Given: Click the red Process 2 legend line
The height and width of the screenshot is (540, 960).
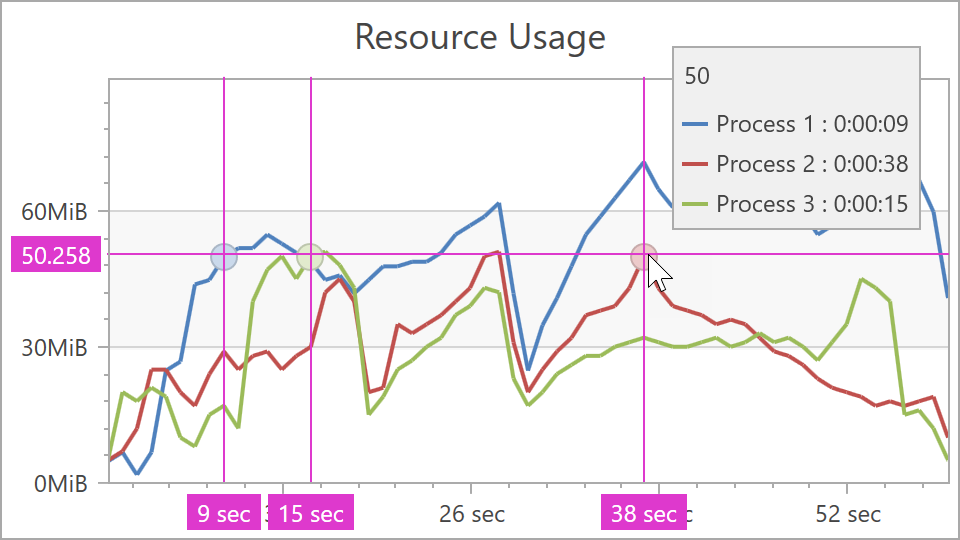Looking at the screenshot, I should coord(695,164).
